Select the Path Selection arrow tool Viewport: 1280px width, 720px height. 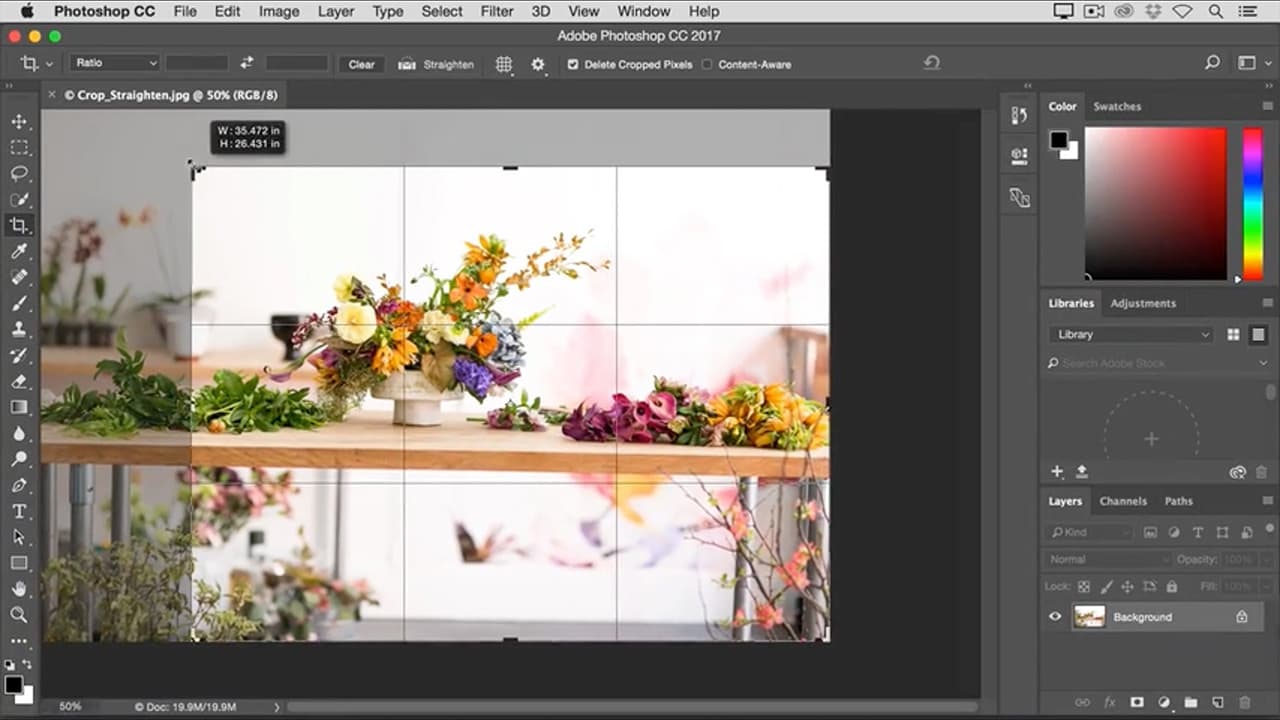pyautogui.click(x=19, y=537)
